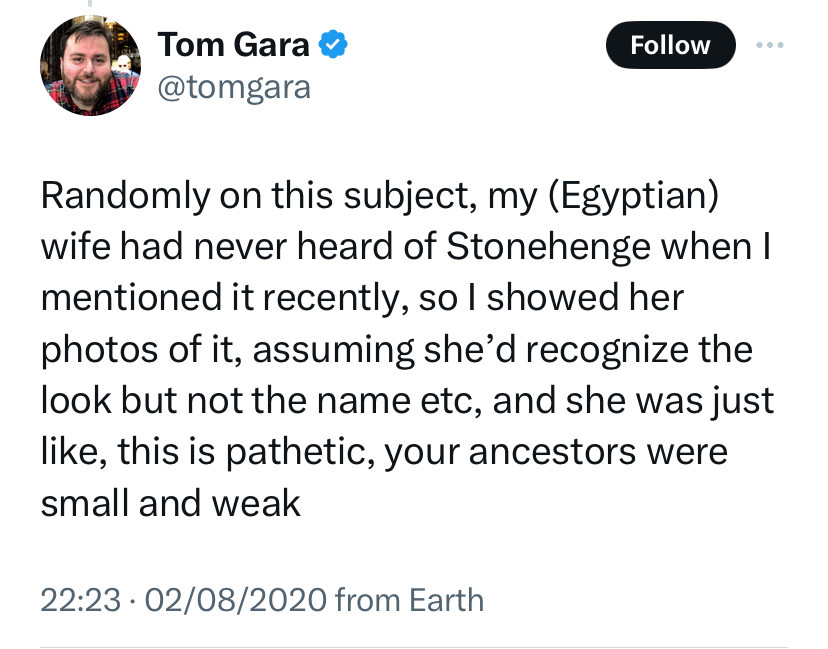828x649 pixels.
Task: Click the @tomgara handle
Action: click(x=234, y=88)
